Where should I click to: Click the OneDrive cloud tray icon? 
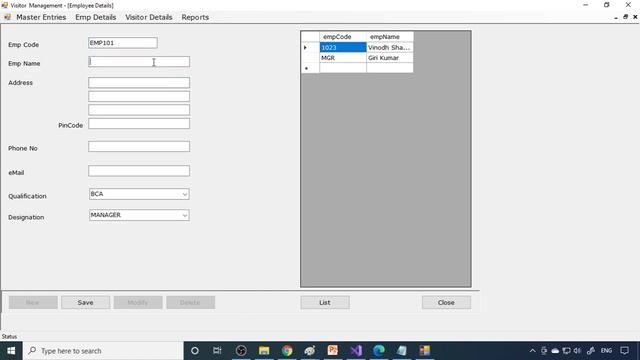coord(555,351)
